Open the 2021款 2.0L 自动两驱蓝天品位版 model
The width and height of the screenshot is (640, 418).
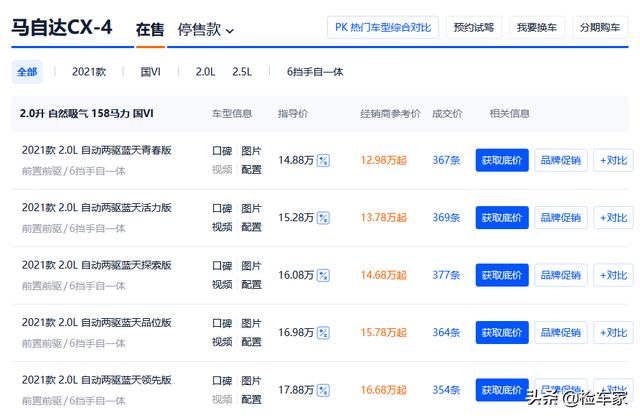pos(97,323)
